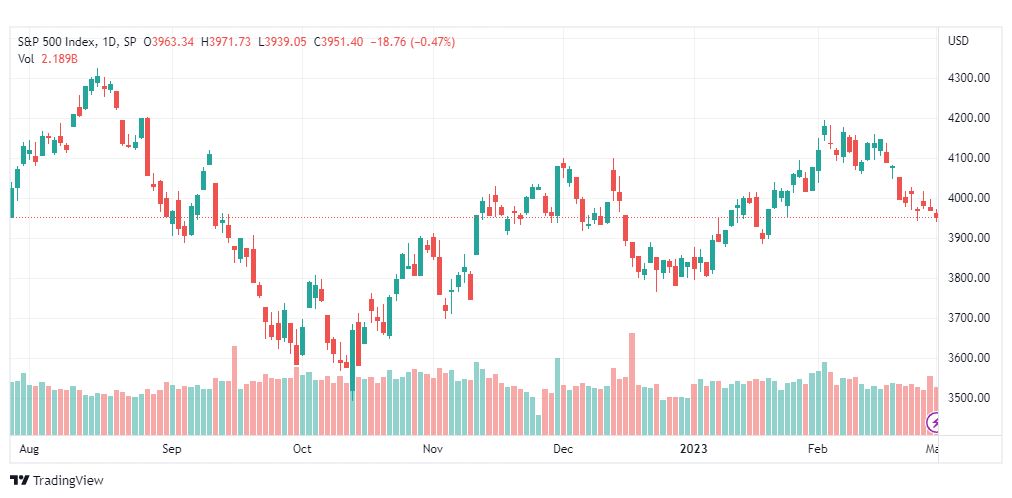
Task: Select the Oct marker on time axis
Action: click(302, 450)
